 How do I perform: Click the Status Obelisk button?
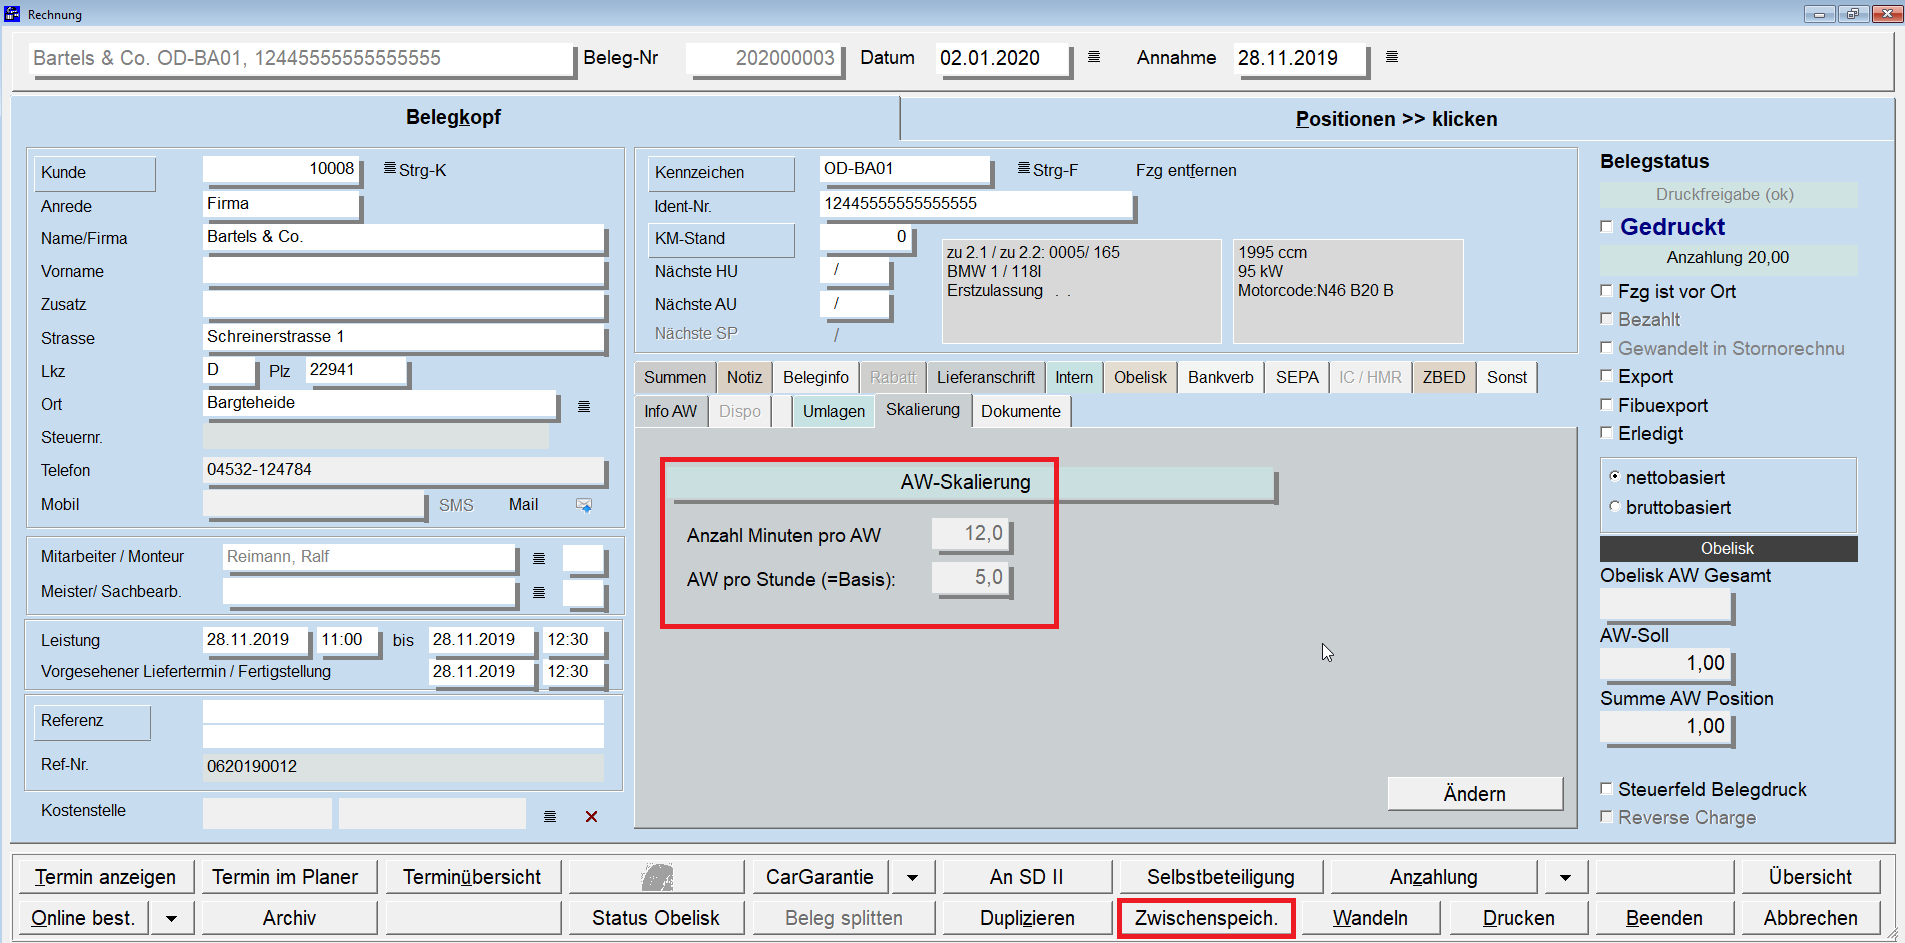pos(656,918)
